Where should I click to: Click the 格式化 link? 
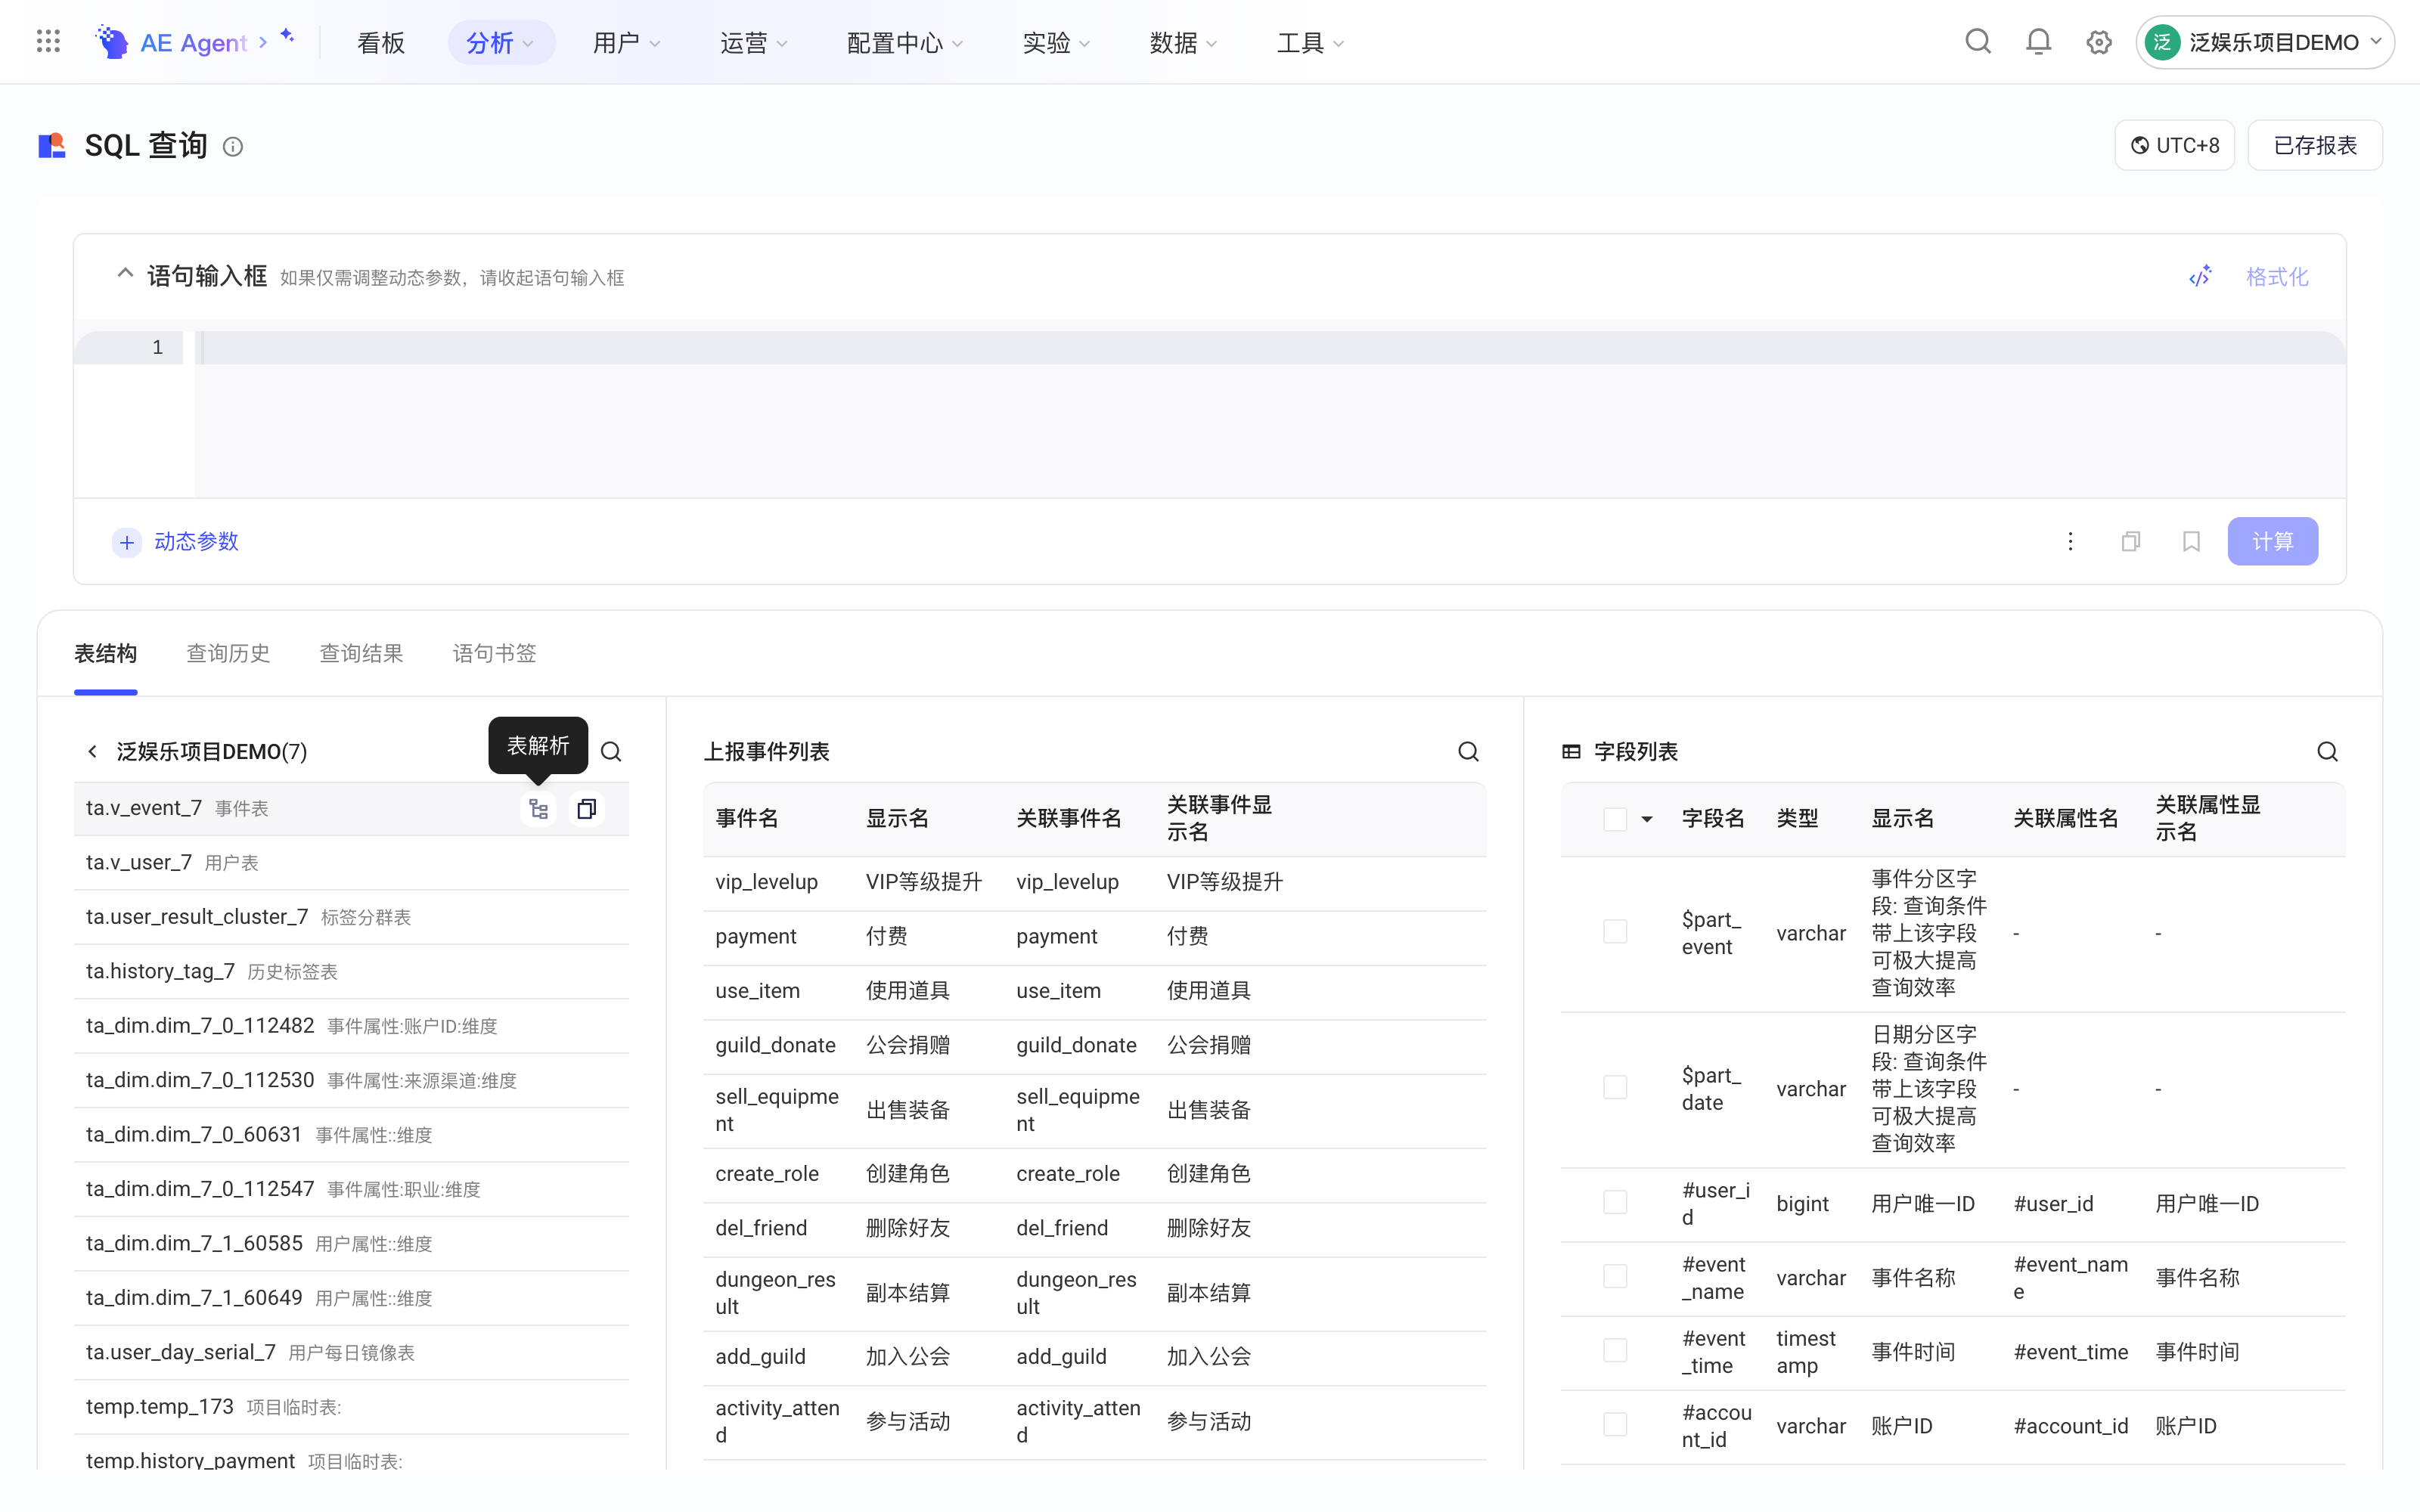click(x=2277, y=277)
